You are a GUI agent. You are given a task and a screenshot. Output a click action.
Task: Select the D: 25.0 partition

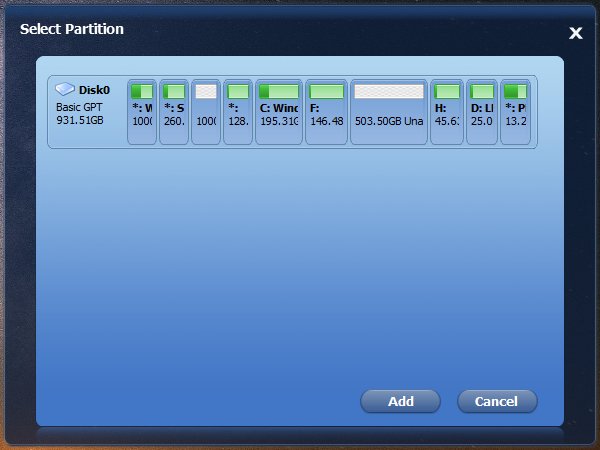tap(482, 112)
